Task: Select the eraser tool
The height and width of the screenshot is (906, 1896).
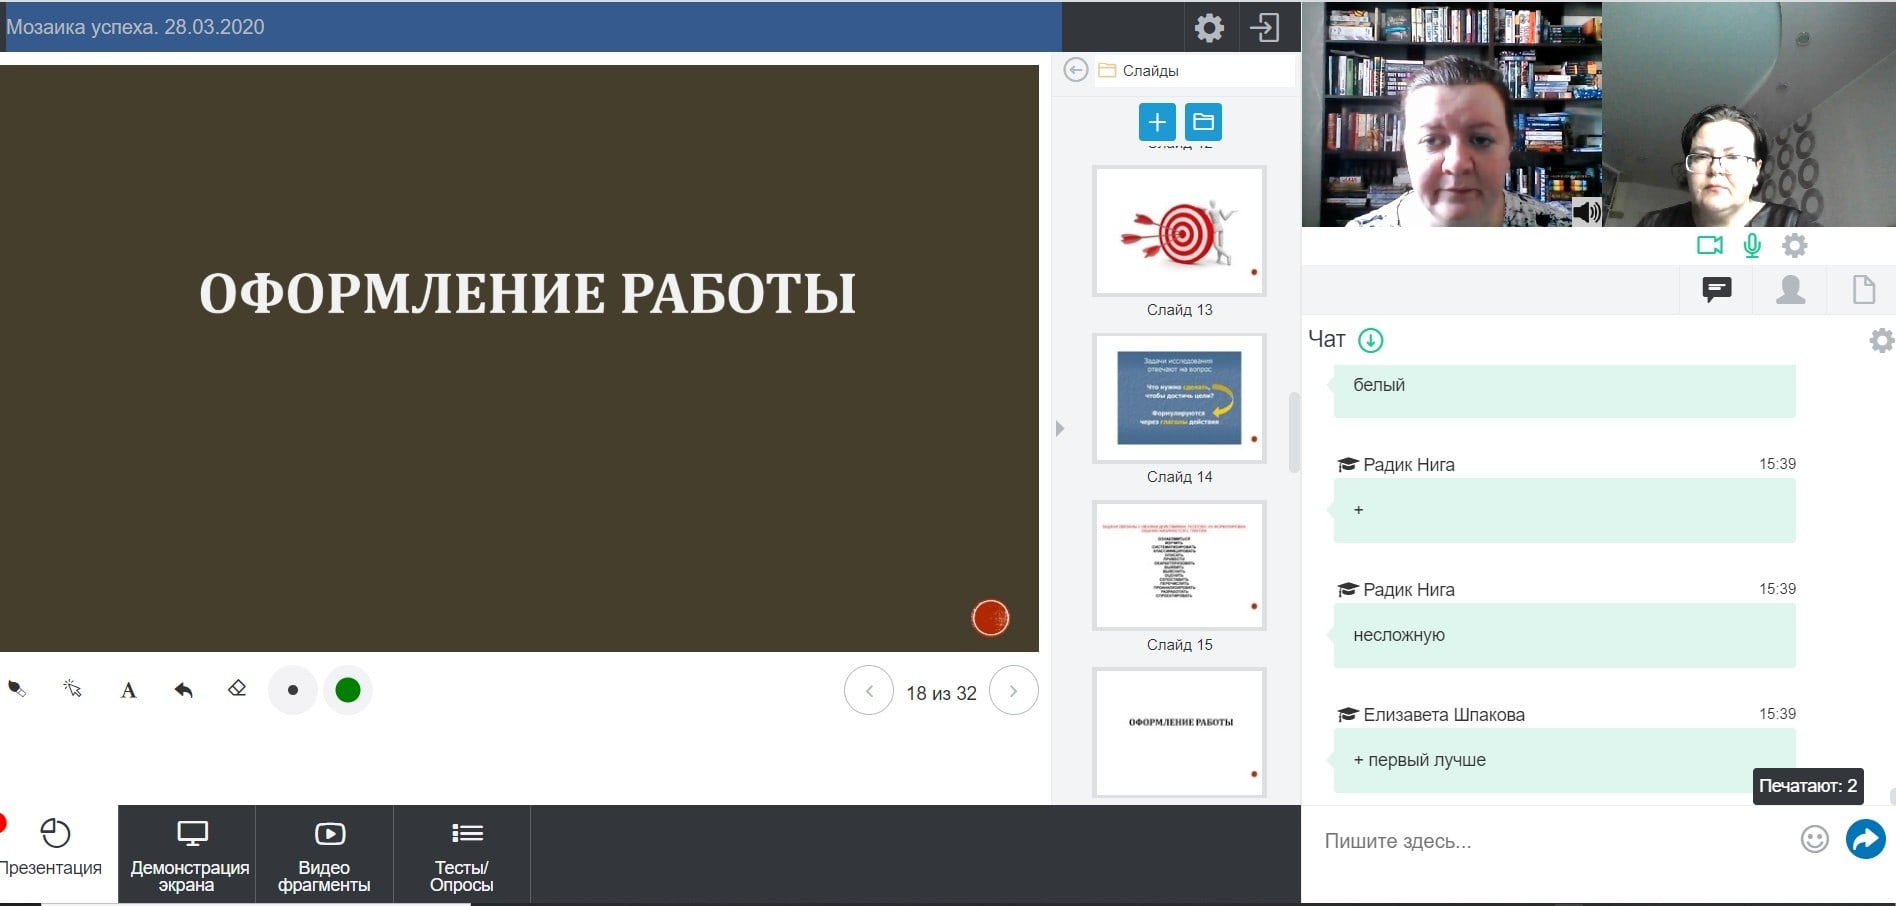Action: [237, 689]
